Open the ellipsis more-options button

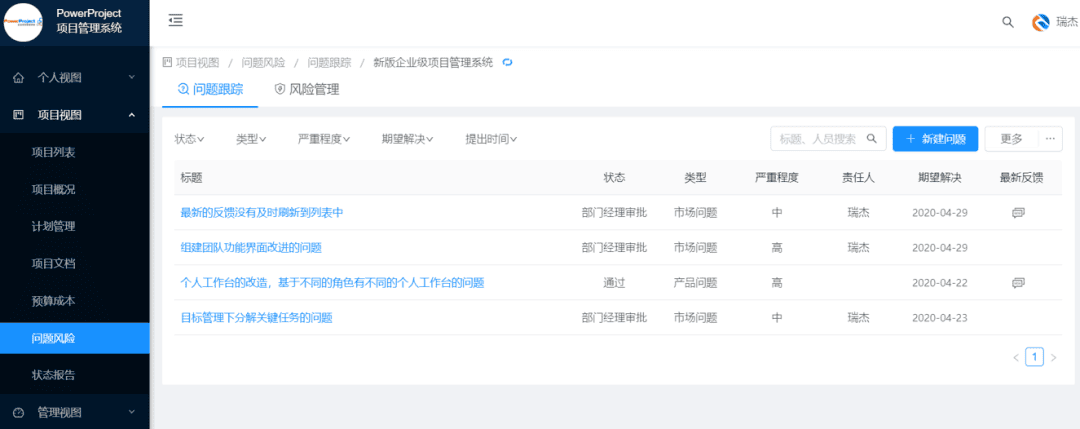1050,138
